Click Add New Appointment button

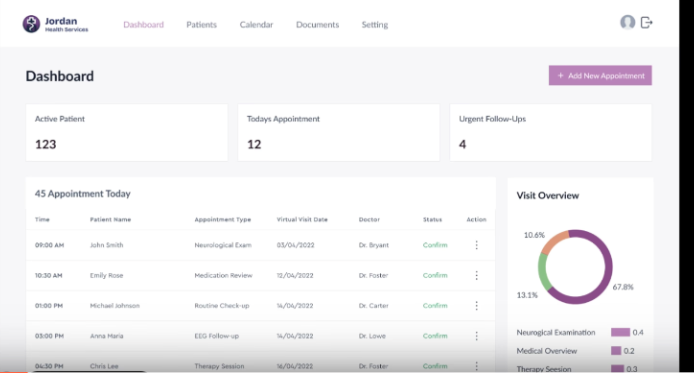tap(600, 76)
